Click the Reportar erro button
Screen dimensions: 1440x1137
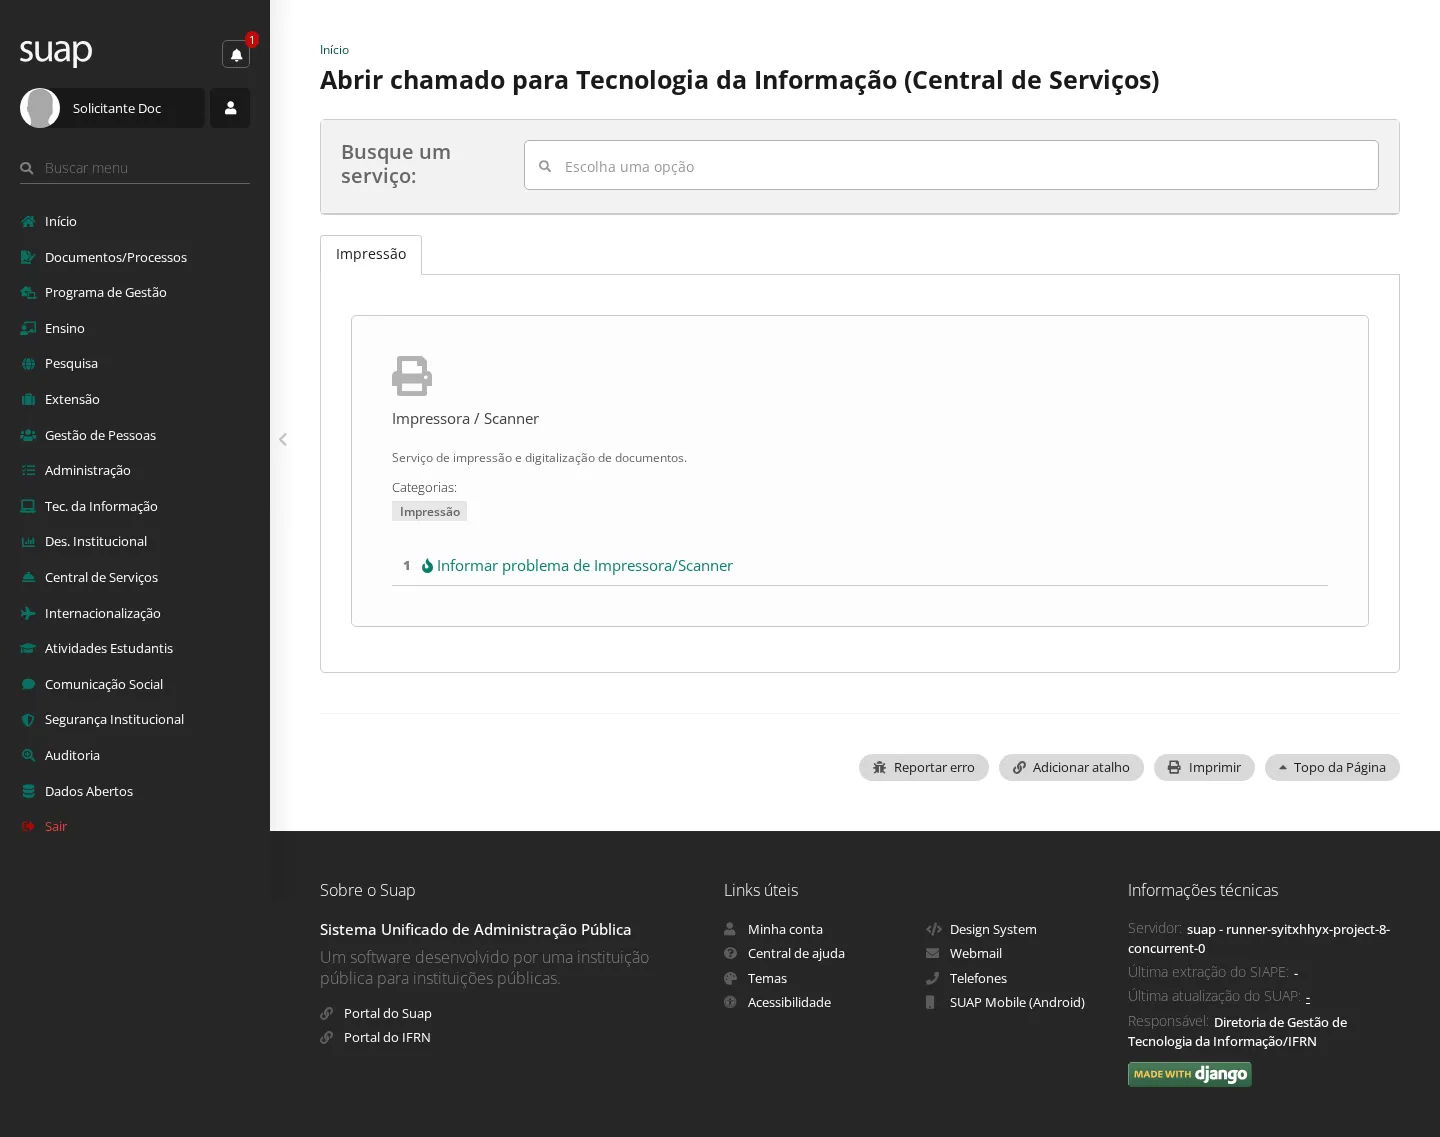(924, 767)
